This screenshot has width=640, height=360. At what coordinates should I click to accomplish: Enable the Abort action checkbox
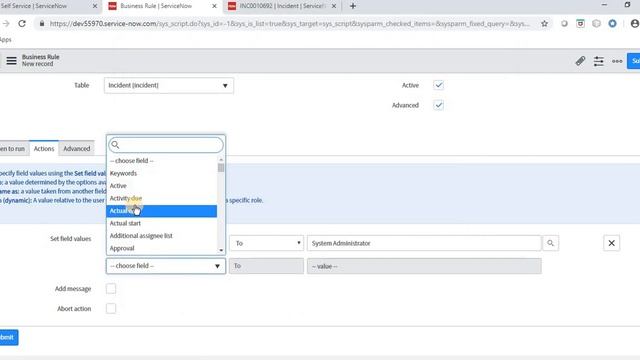click(x=111, y=308)
